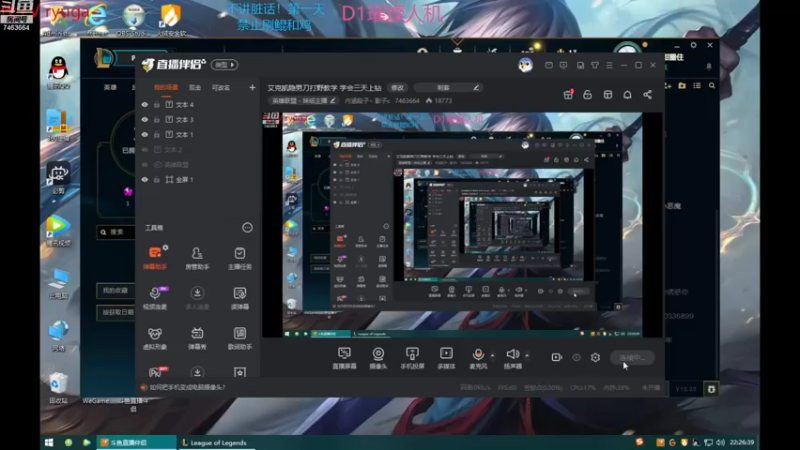
Task: Click the Windows Start button
Action: pos(49,442)
